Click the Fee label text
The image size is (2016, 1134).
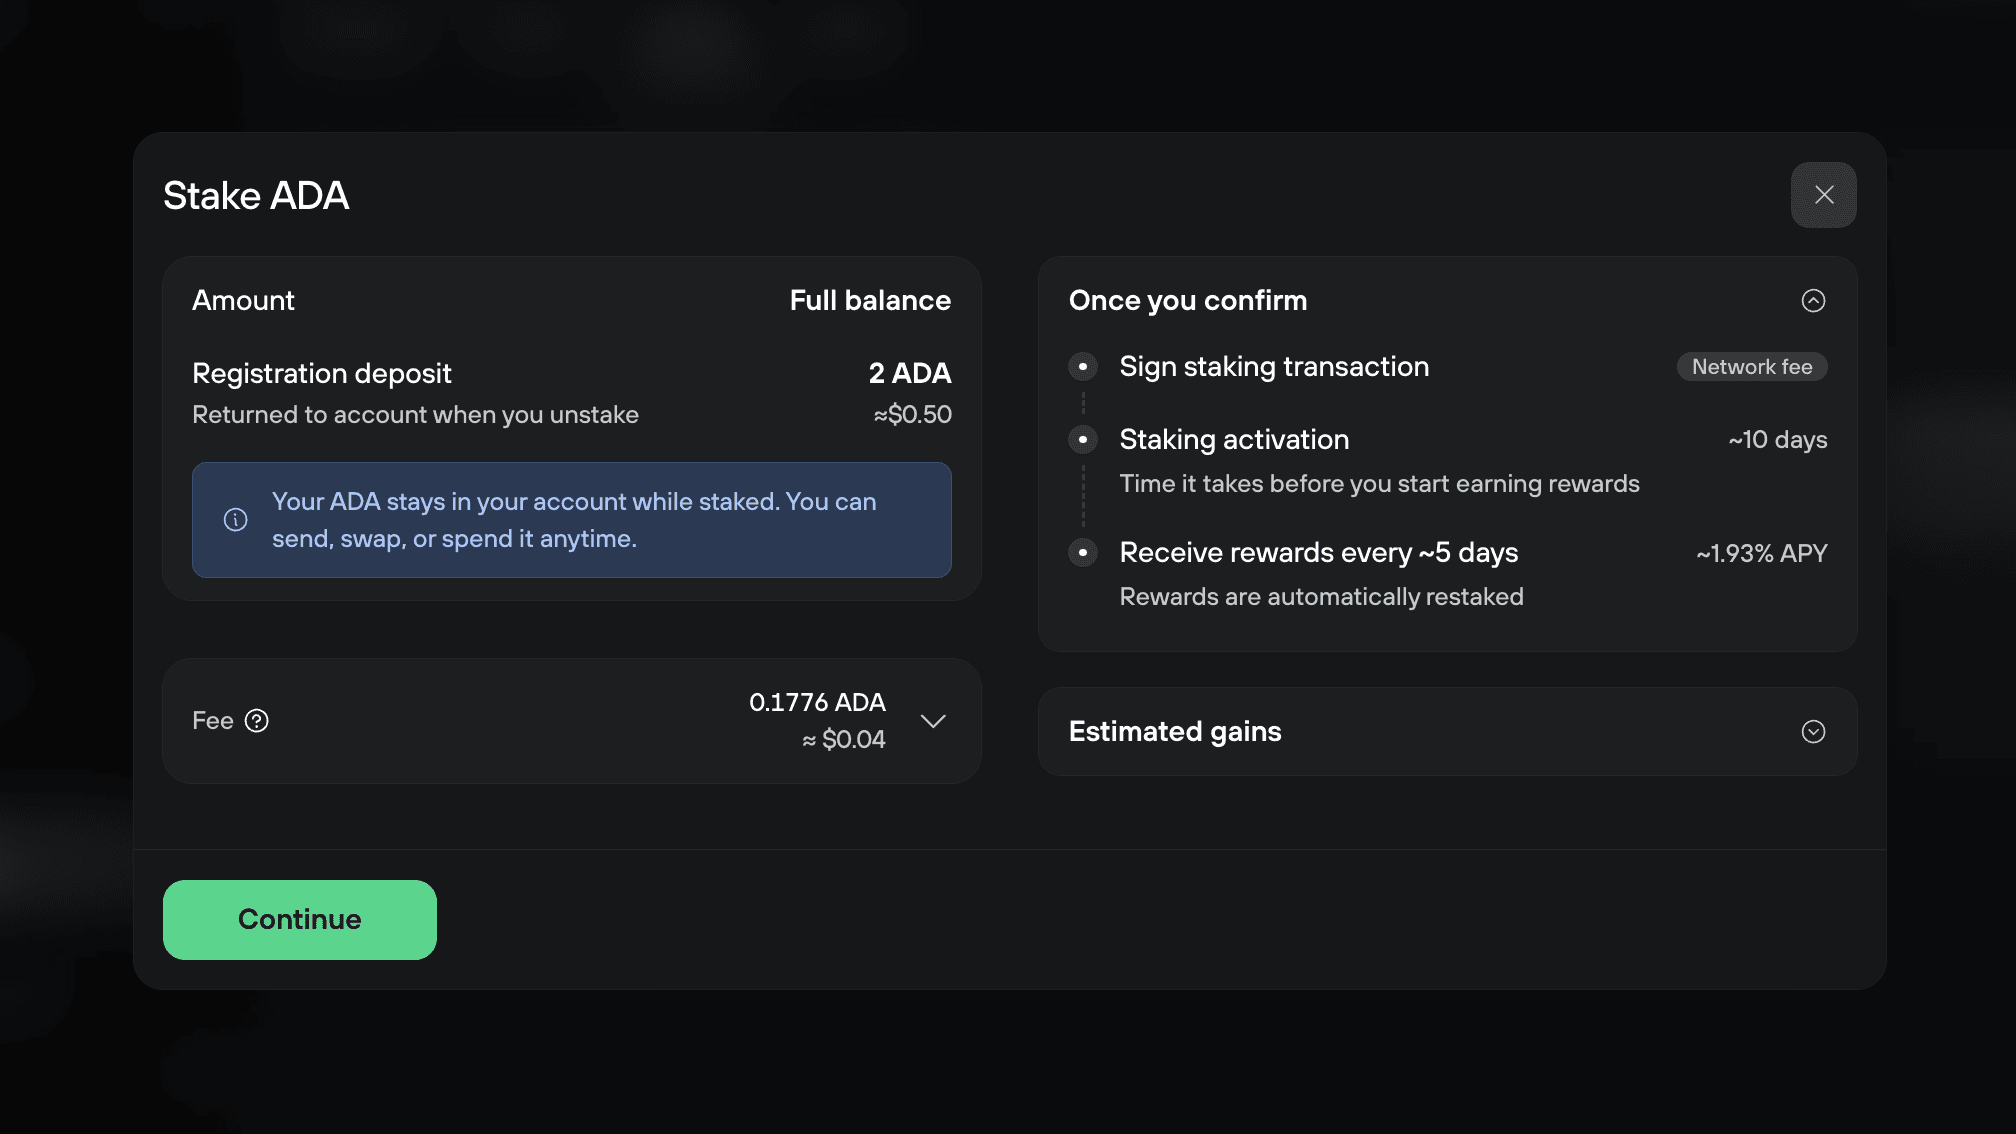[x=213, y=721]
